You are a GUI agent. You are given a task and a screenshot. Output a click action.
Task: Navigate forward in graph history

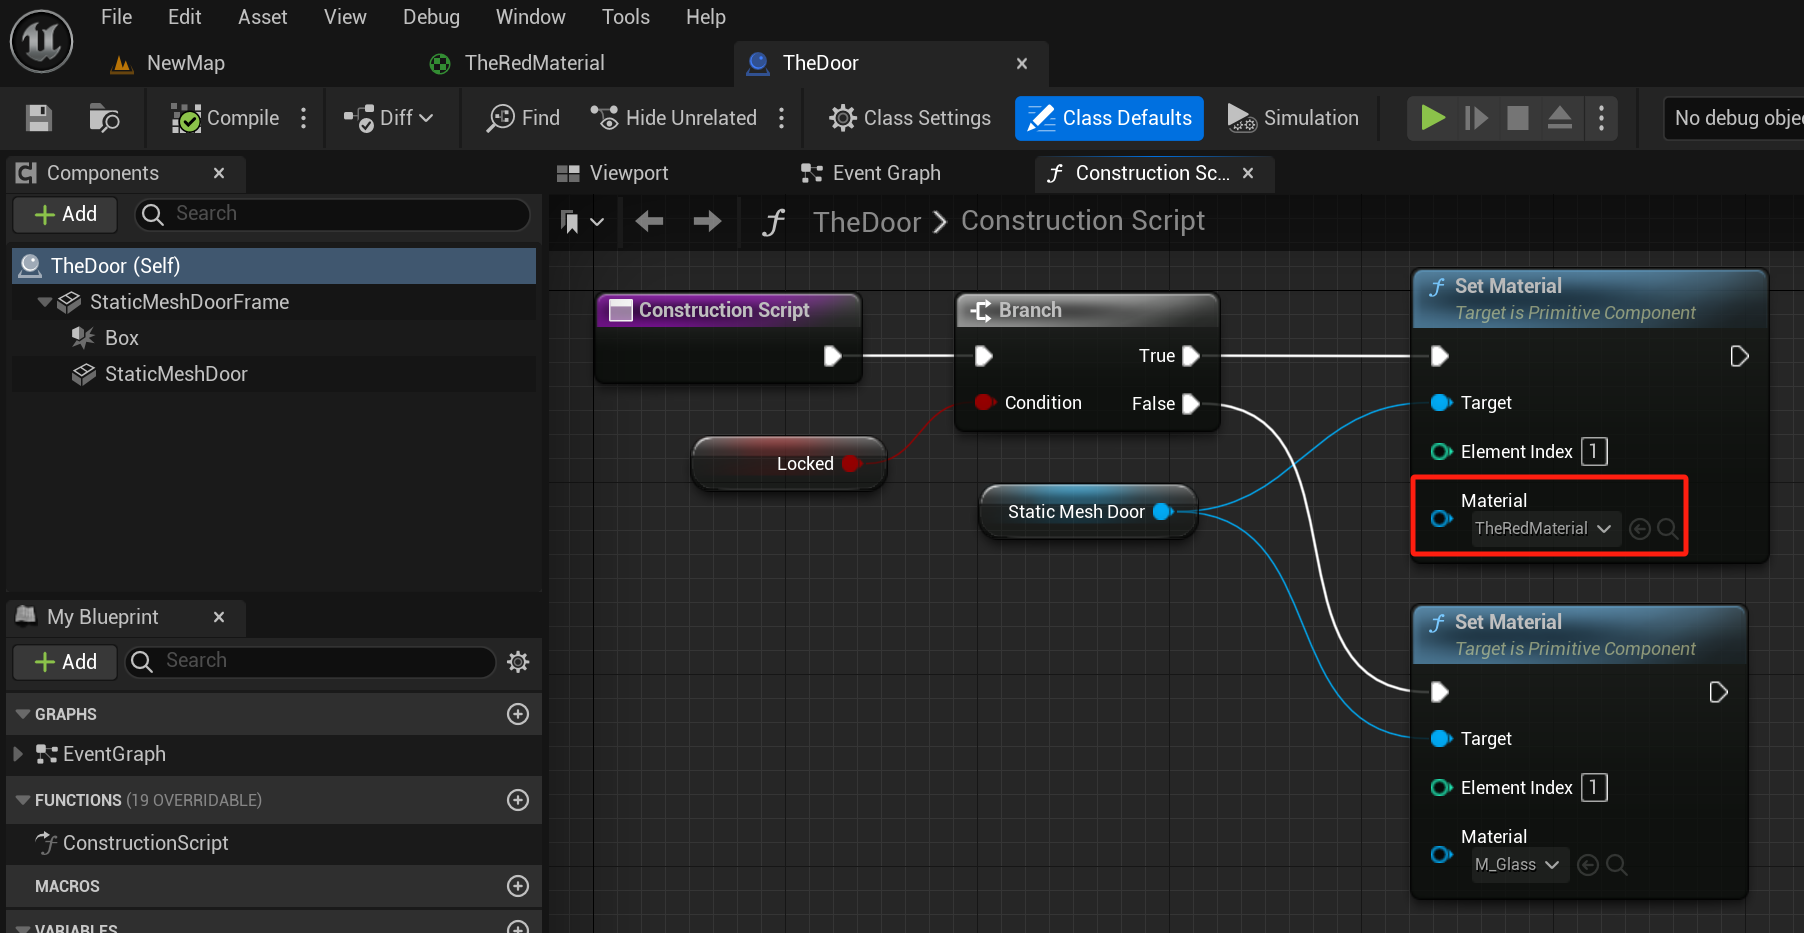point(707,221)
